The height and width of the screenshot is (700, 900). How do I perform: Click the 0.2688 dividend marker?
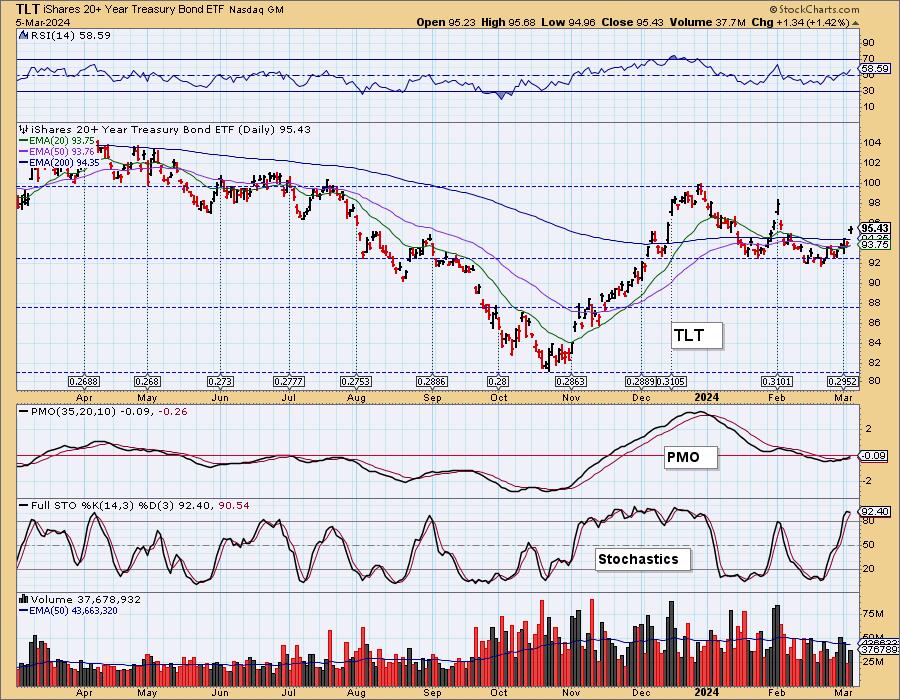click(x=84, y=382)
